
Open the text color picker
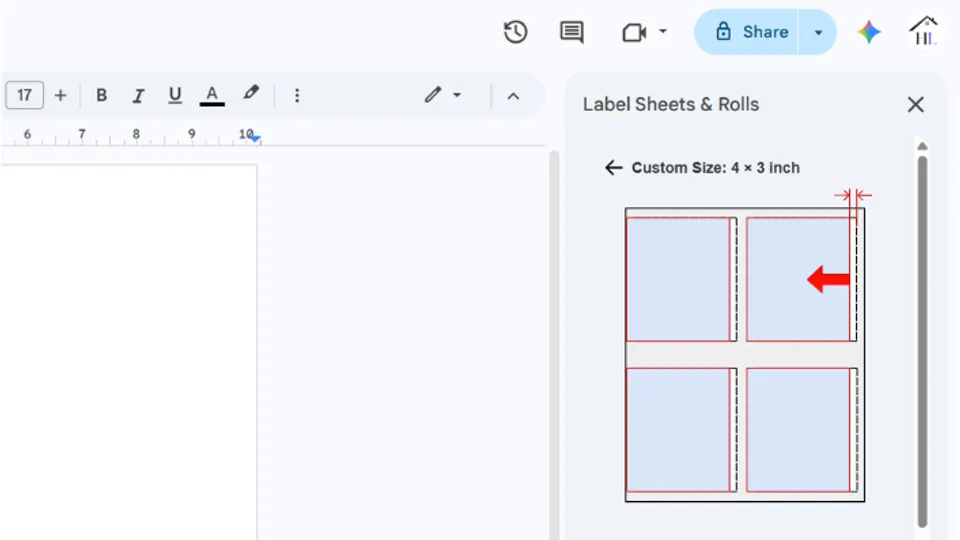pyautogui.click(x=212, y=95)
